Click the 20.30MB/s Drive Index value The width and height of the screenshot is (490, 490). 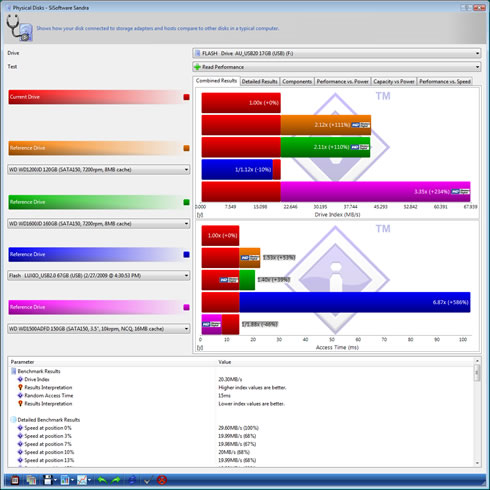tap(230, 379)
